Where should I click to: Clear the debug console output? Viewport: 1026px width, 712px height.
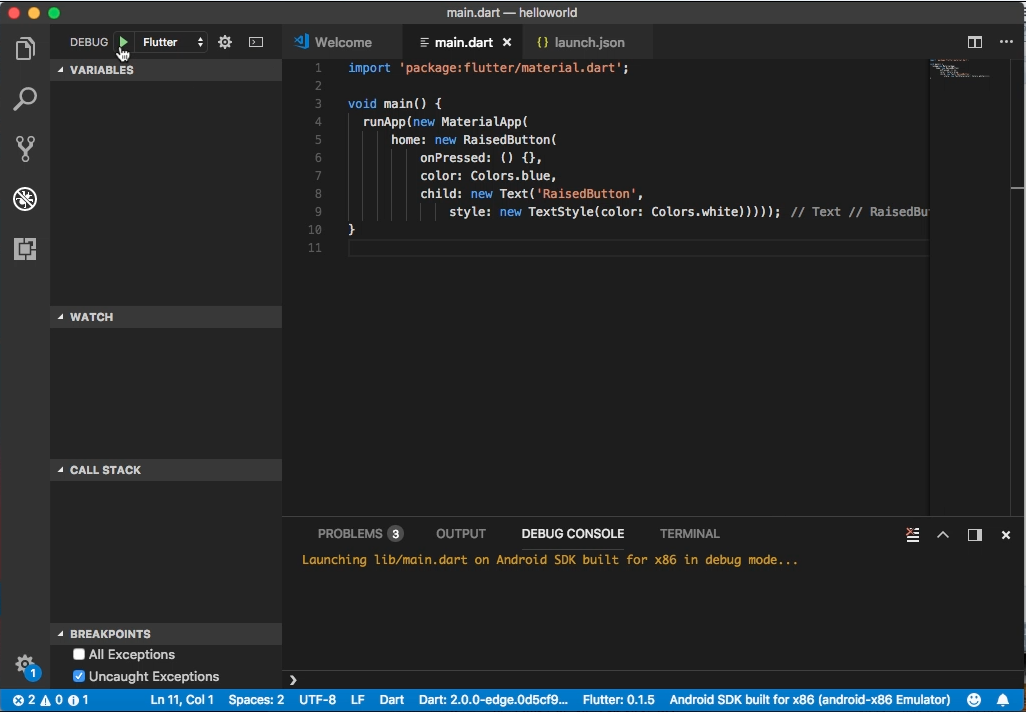[913, 535]
